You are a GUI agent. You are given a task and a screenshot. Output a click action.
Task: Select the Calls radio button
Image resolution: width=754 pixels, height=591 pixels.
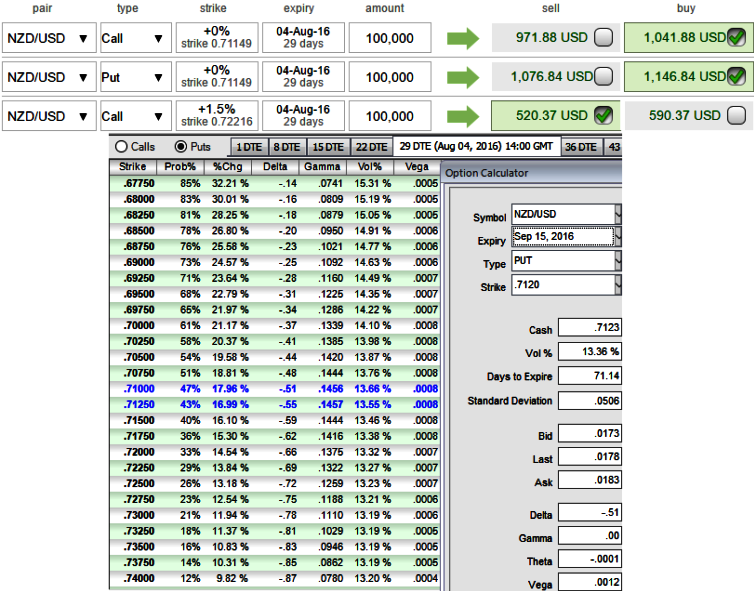click(122, 146)
